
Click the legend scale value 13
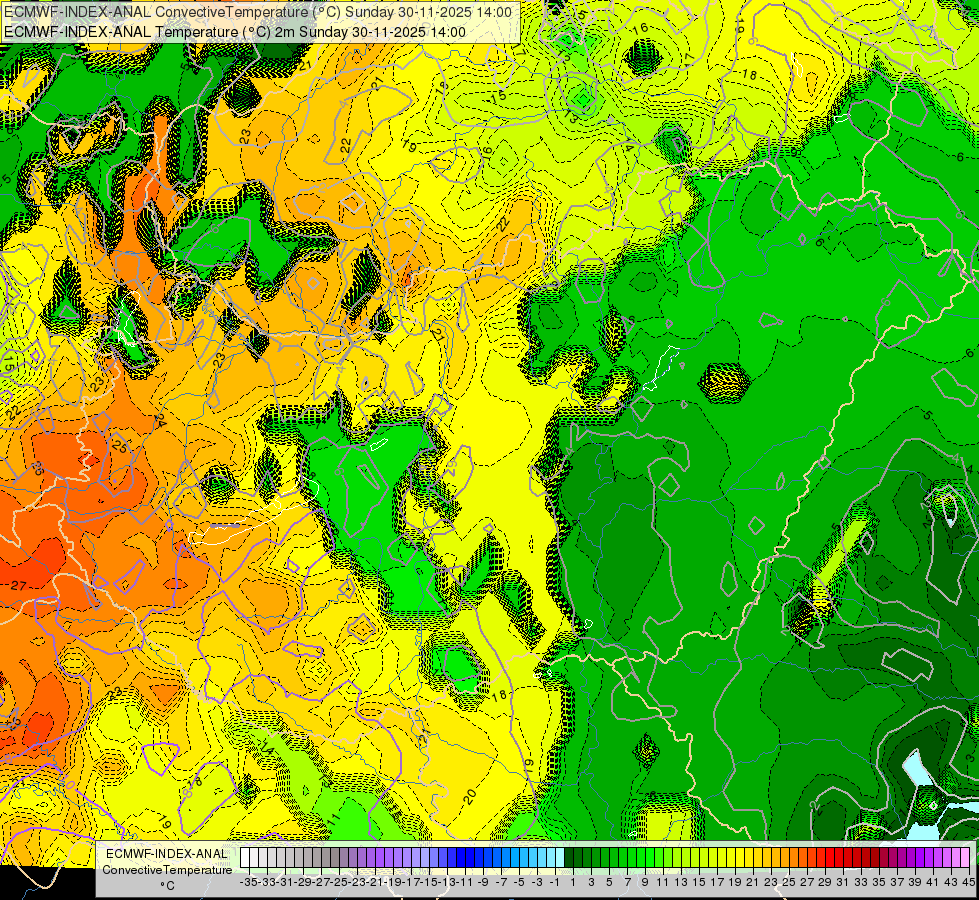click(x=681, y=882)
